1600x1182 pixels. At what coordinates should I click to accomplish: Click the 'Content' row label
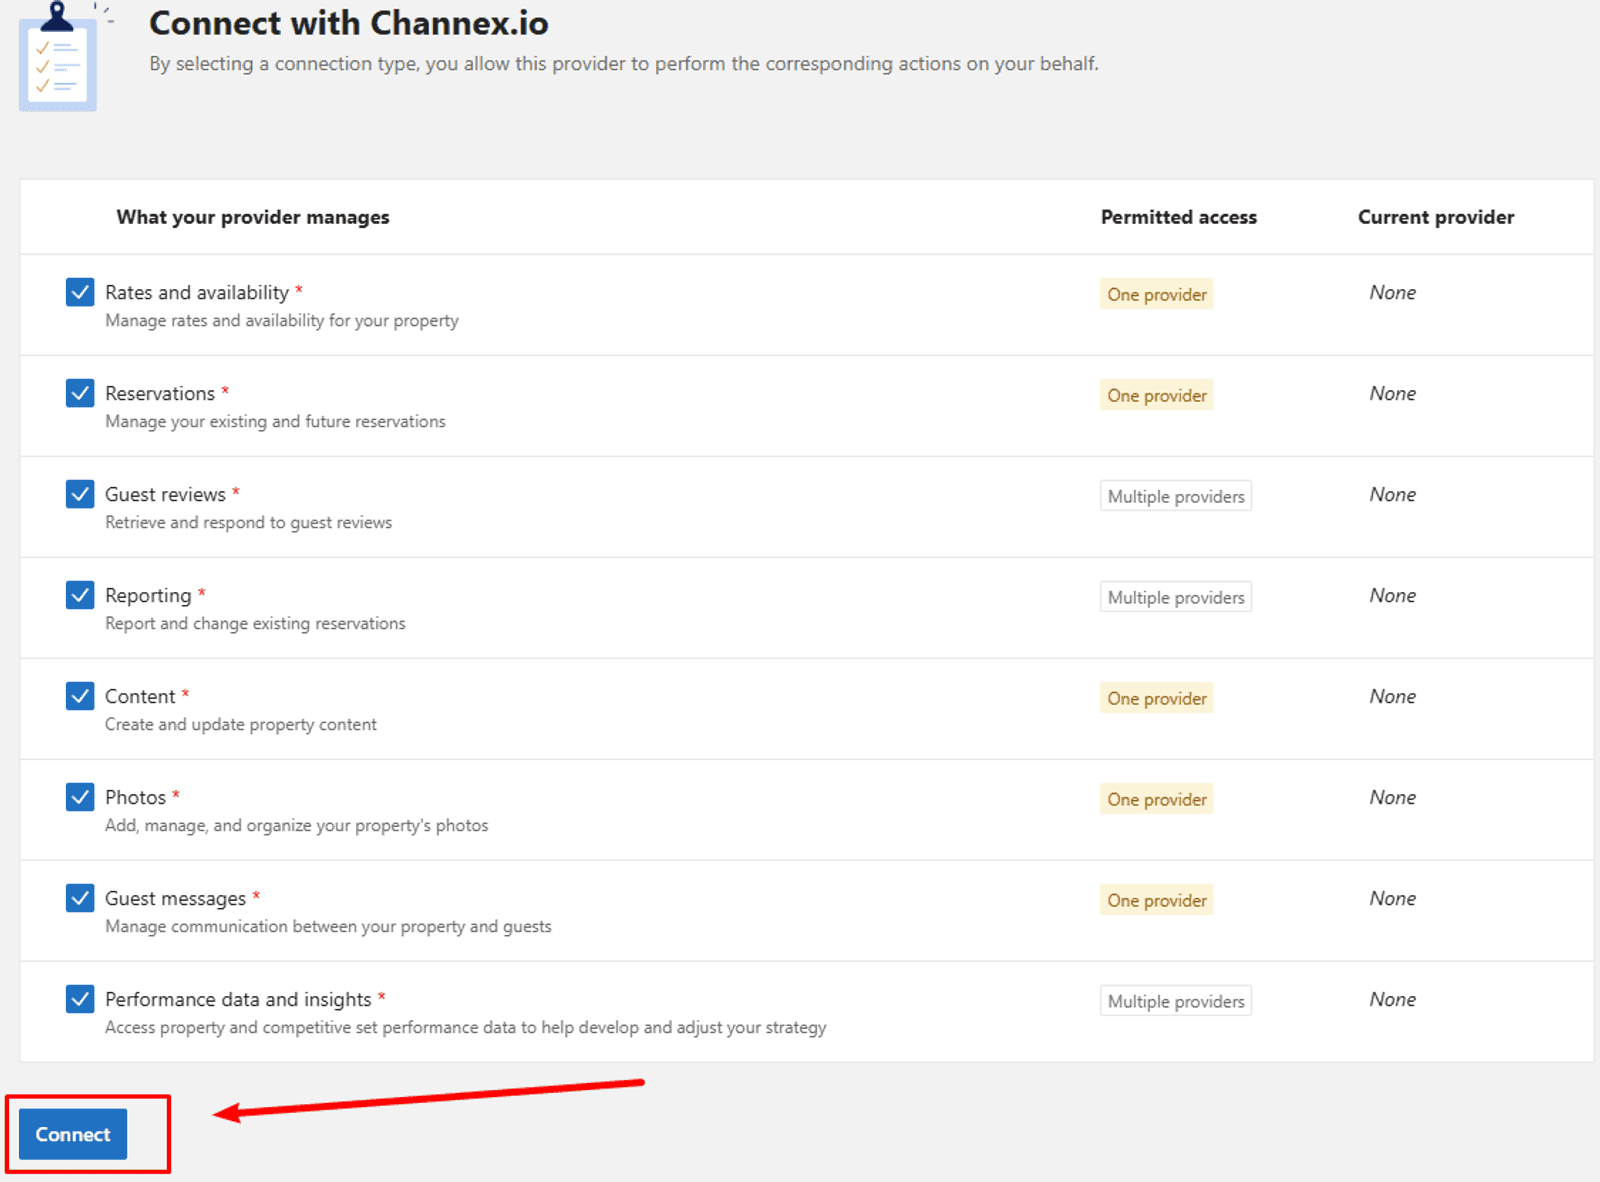point(140,696)
